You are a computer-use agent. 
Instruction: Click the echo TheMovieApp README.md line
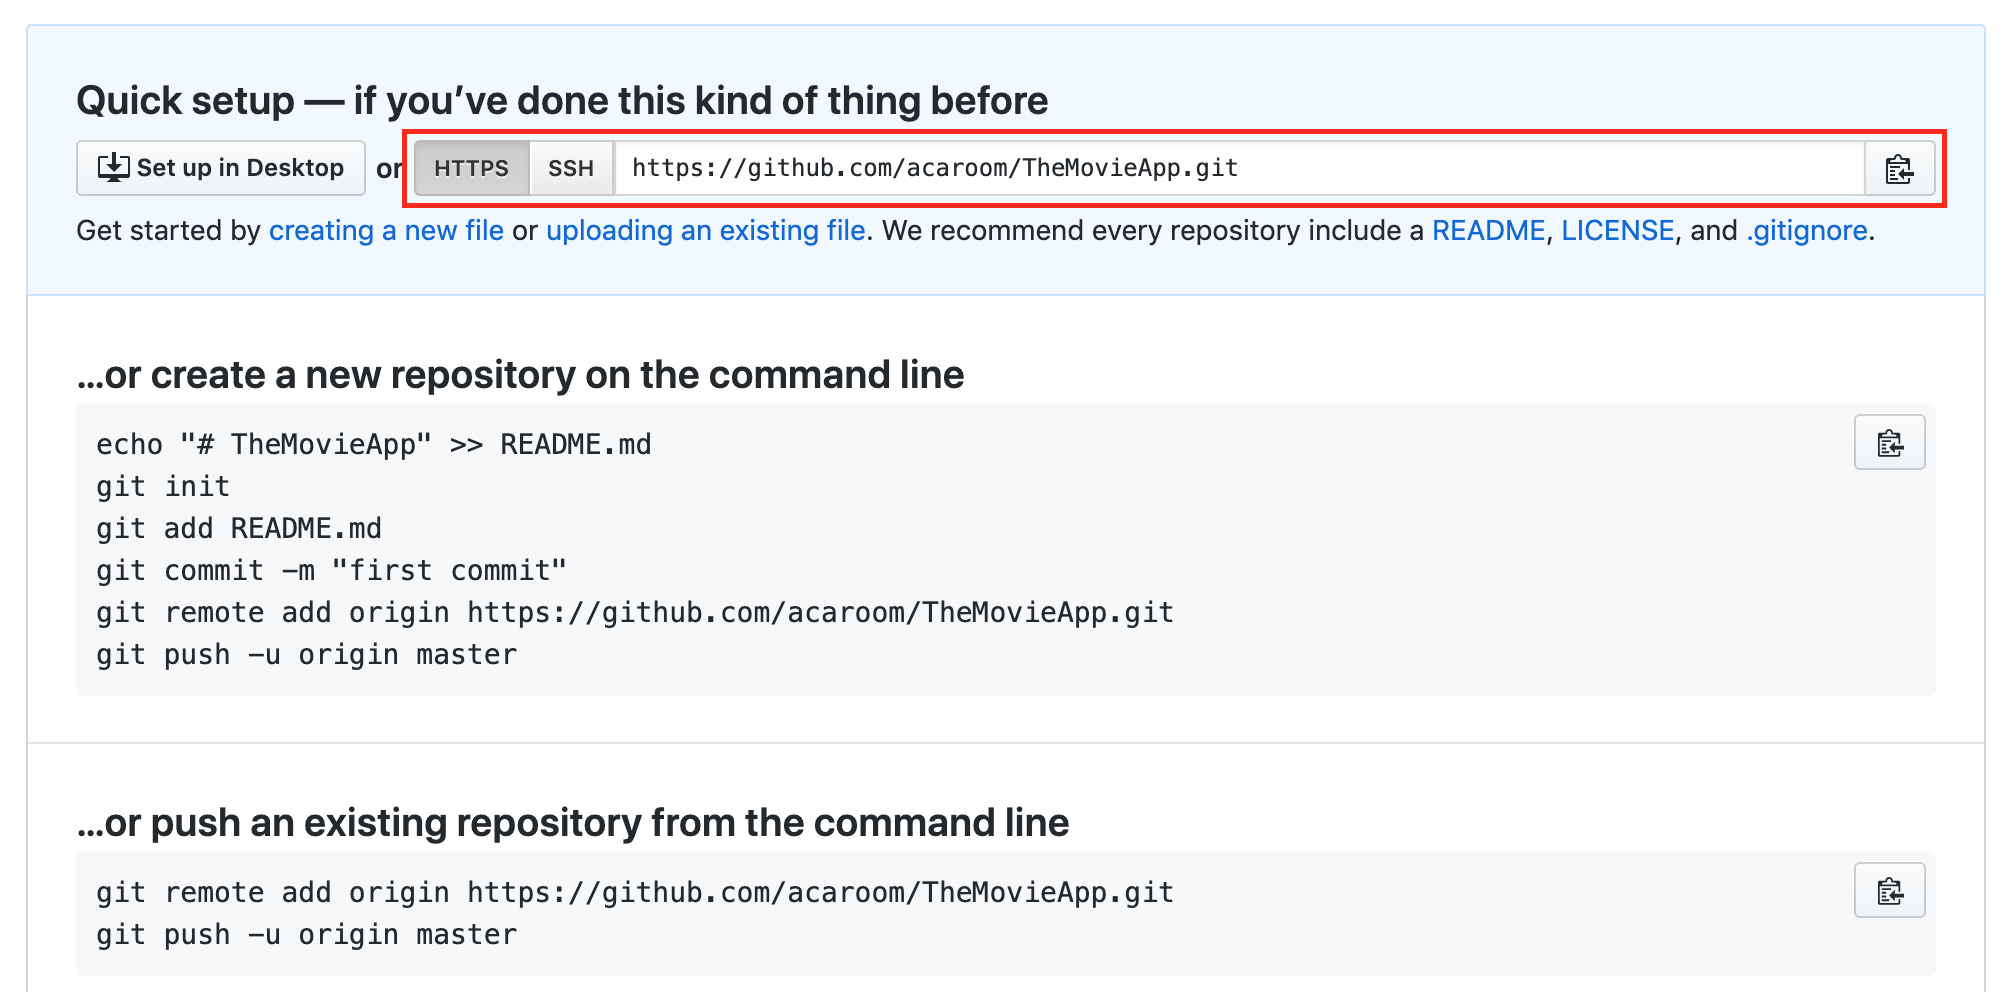(373, 444)
